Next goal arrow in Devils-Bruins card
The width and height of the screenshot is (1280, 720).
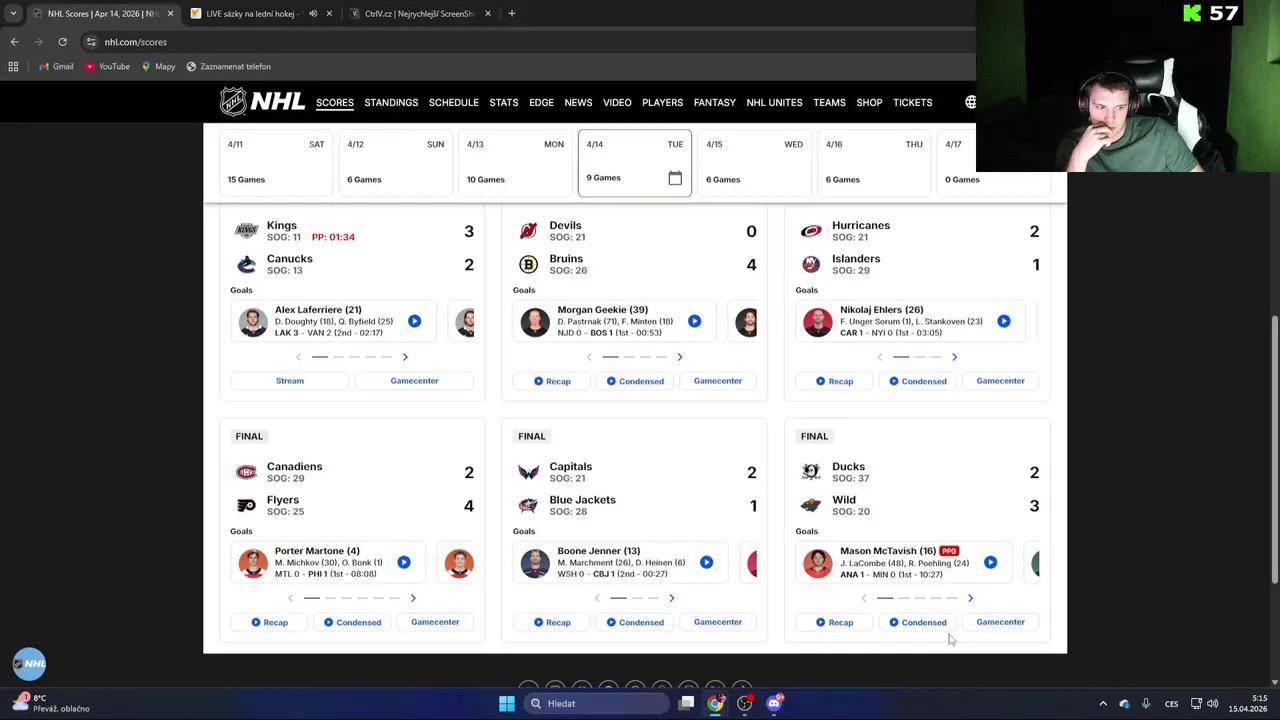pyautogui.click(x=679, y=357)
